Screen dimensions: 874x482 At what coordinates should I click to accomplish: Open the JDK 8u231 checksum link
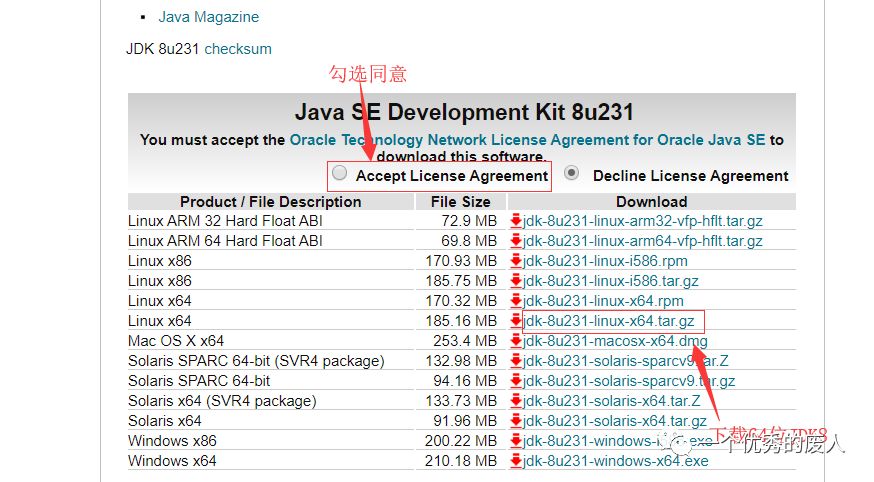click(x=238, y=49)
